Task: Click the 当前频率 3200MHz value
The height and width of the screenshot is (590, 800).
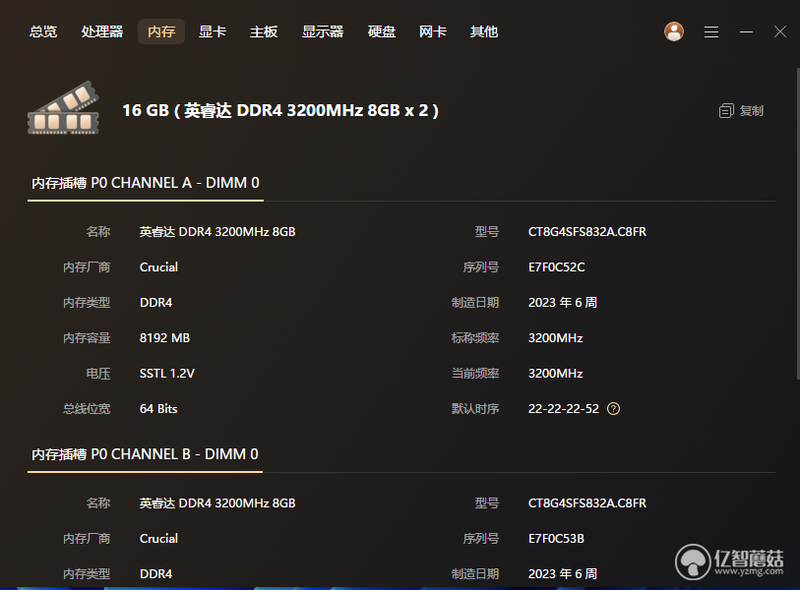Action: [x=556, y=374]
